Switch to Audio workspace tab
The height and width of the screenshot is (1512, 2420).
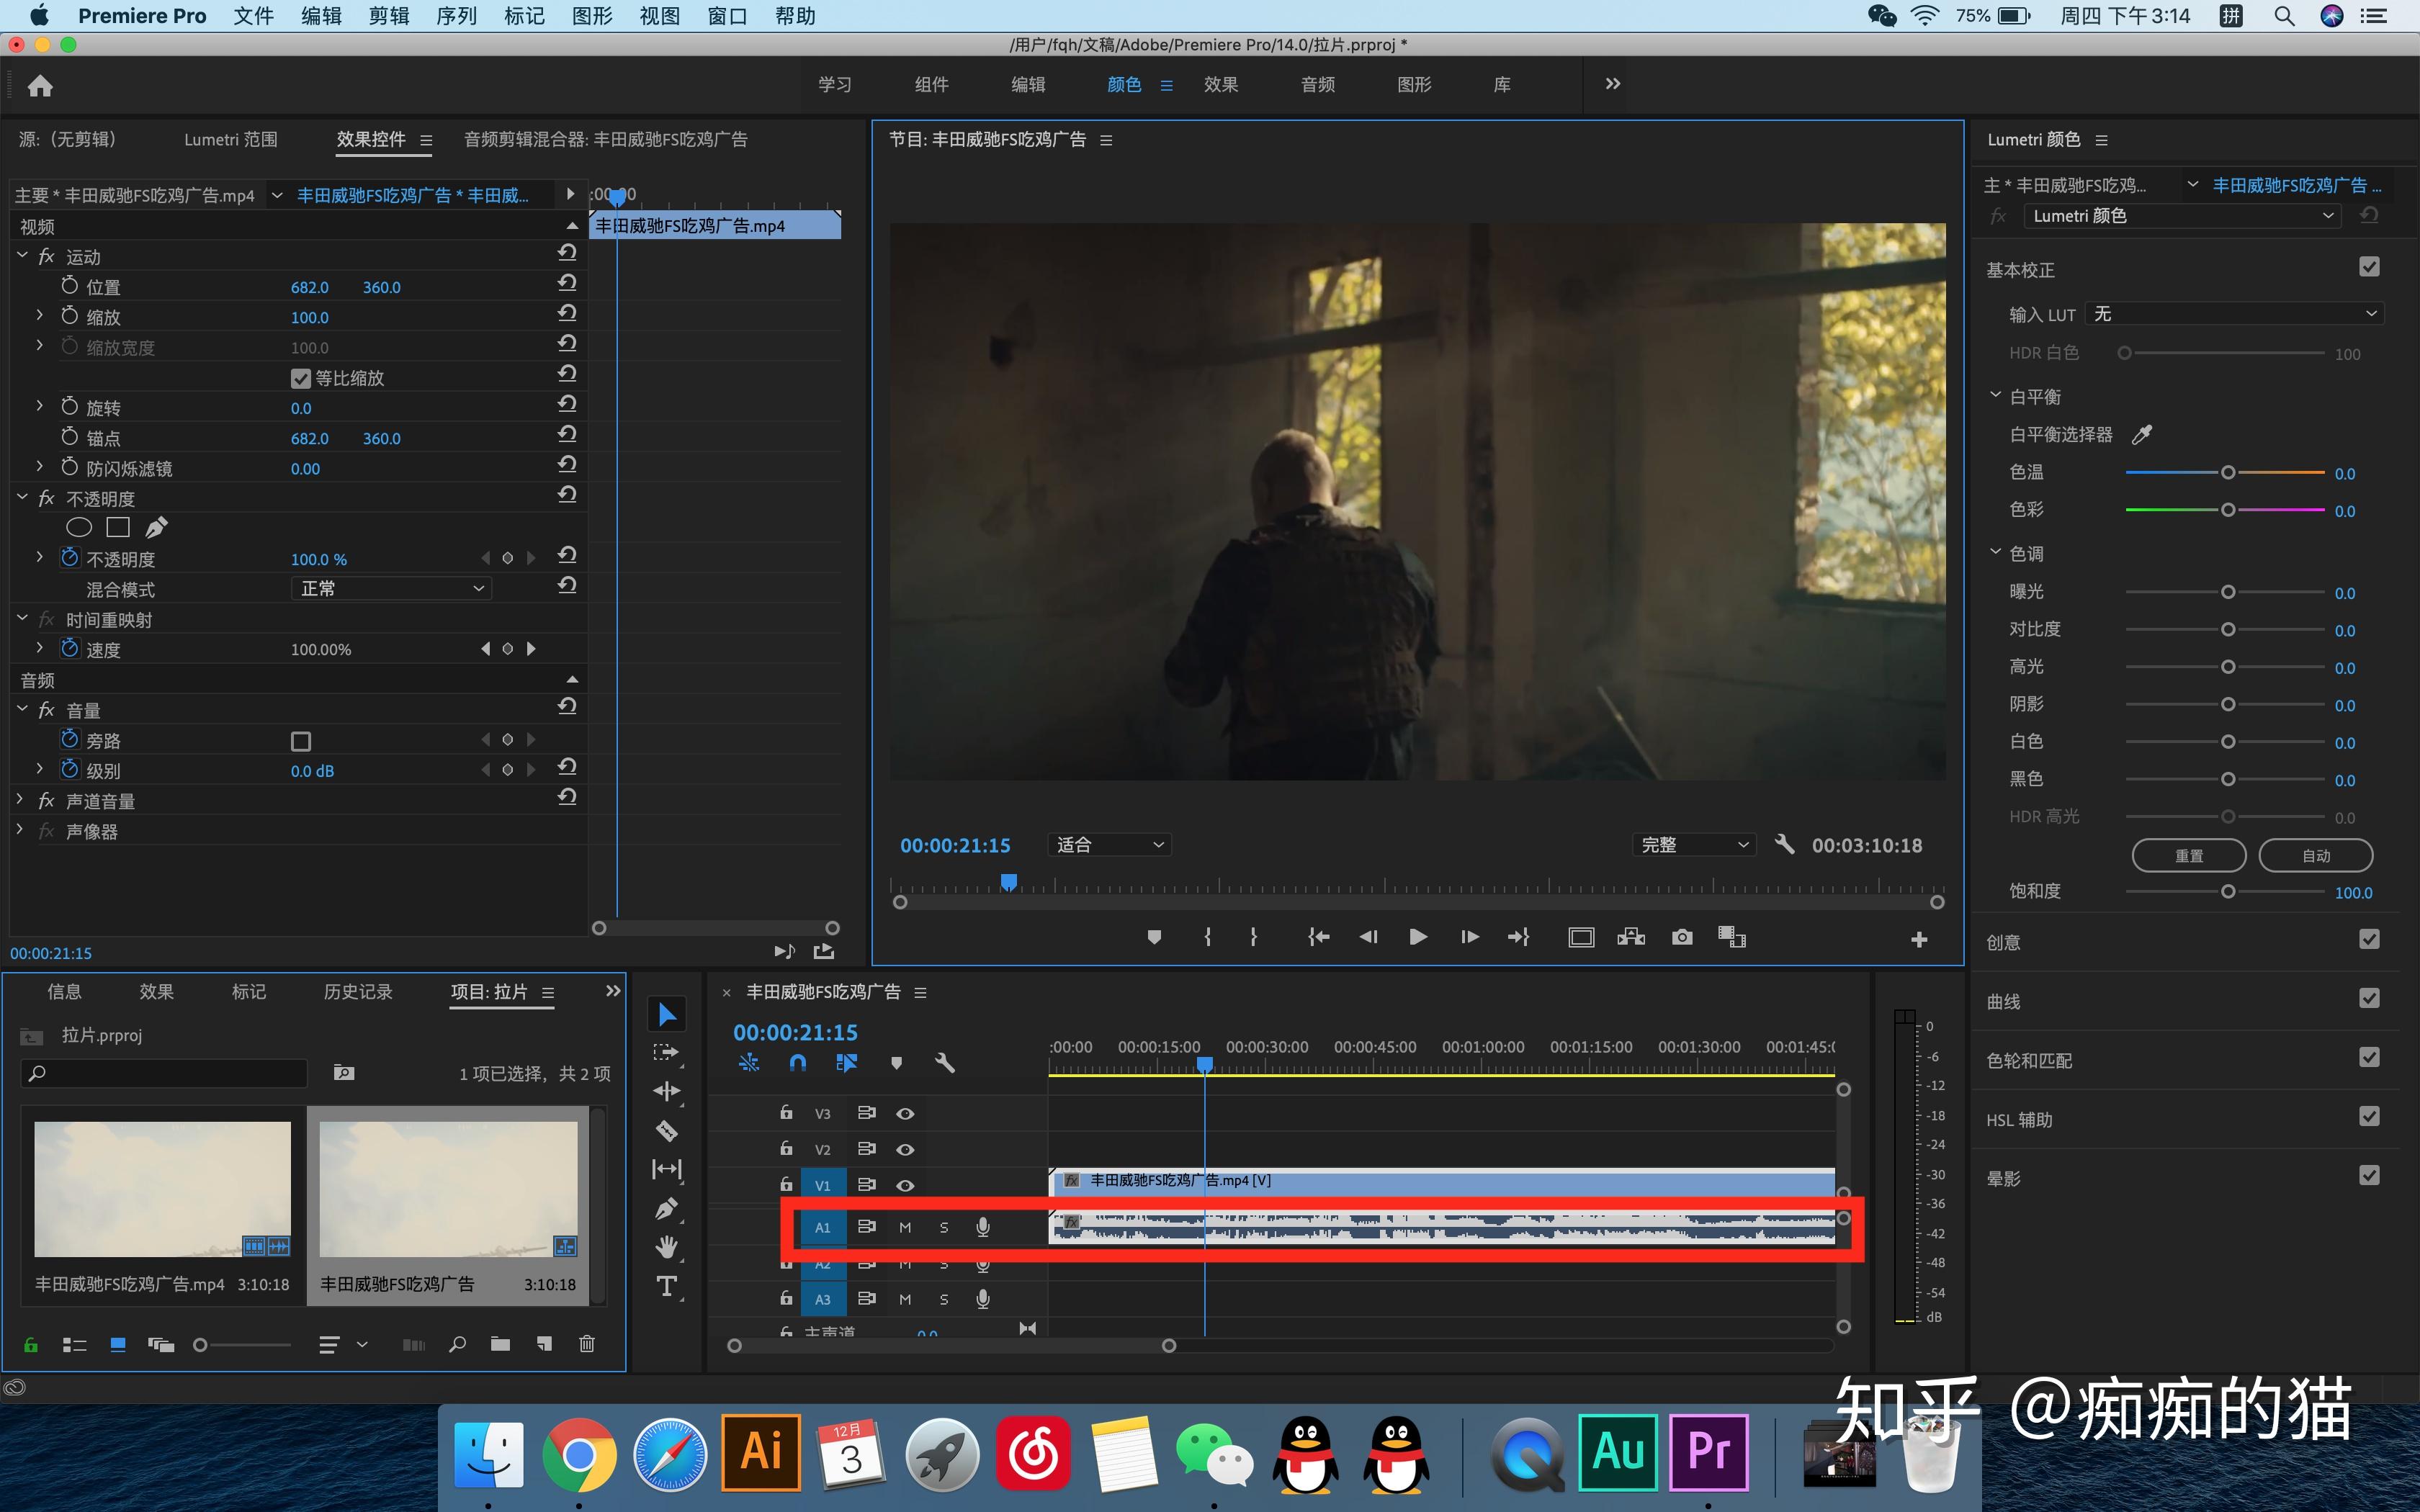[1317, 85]
